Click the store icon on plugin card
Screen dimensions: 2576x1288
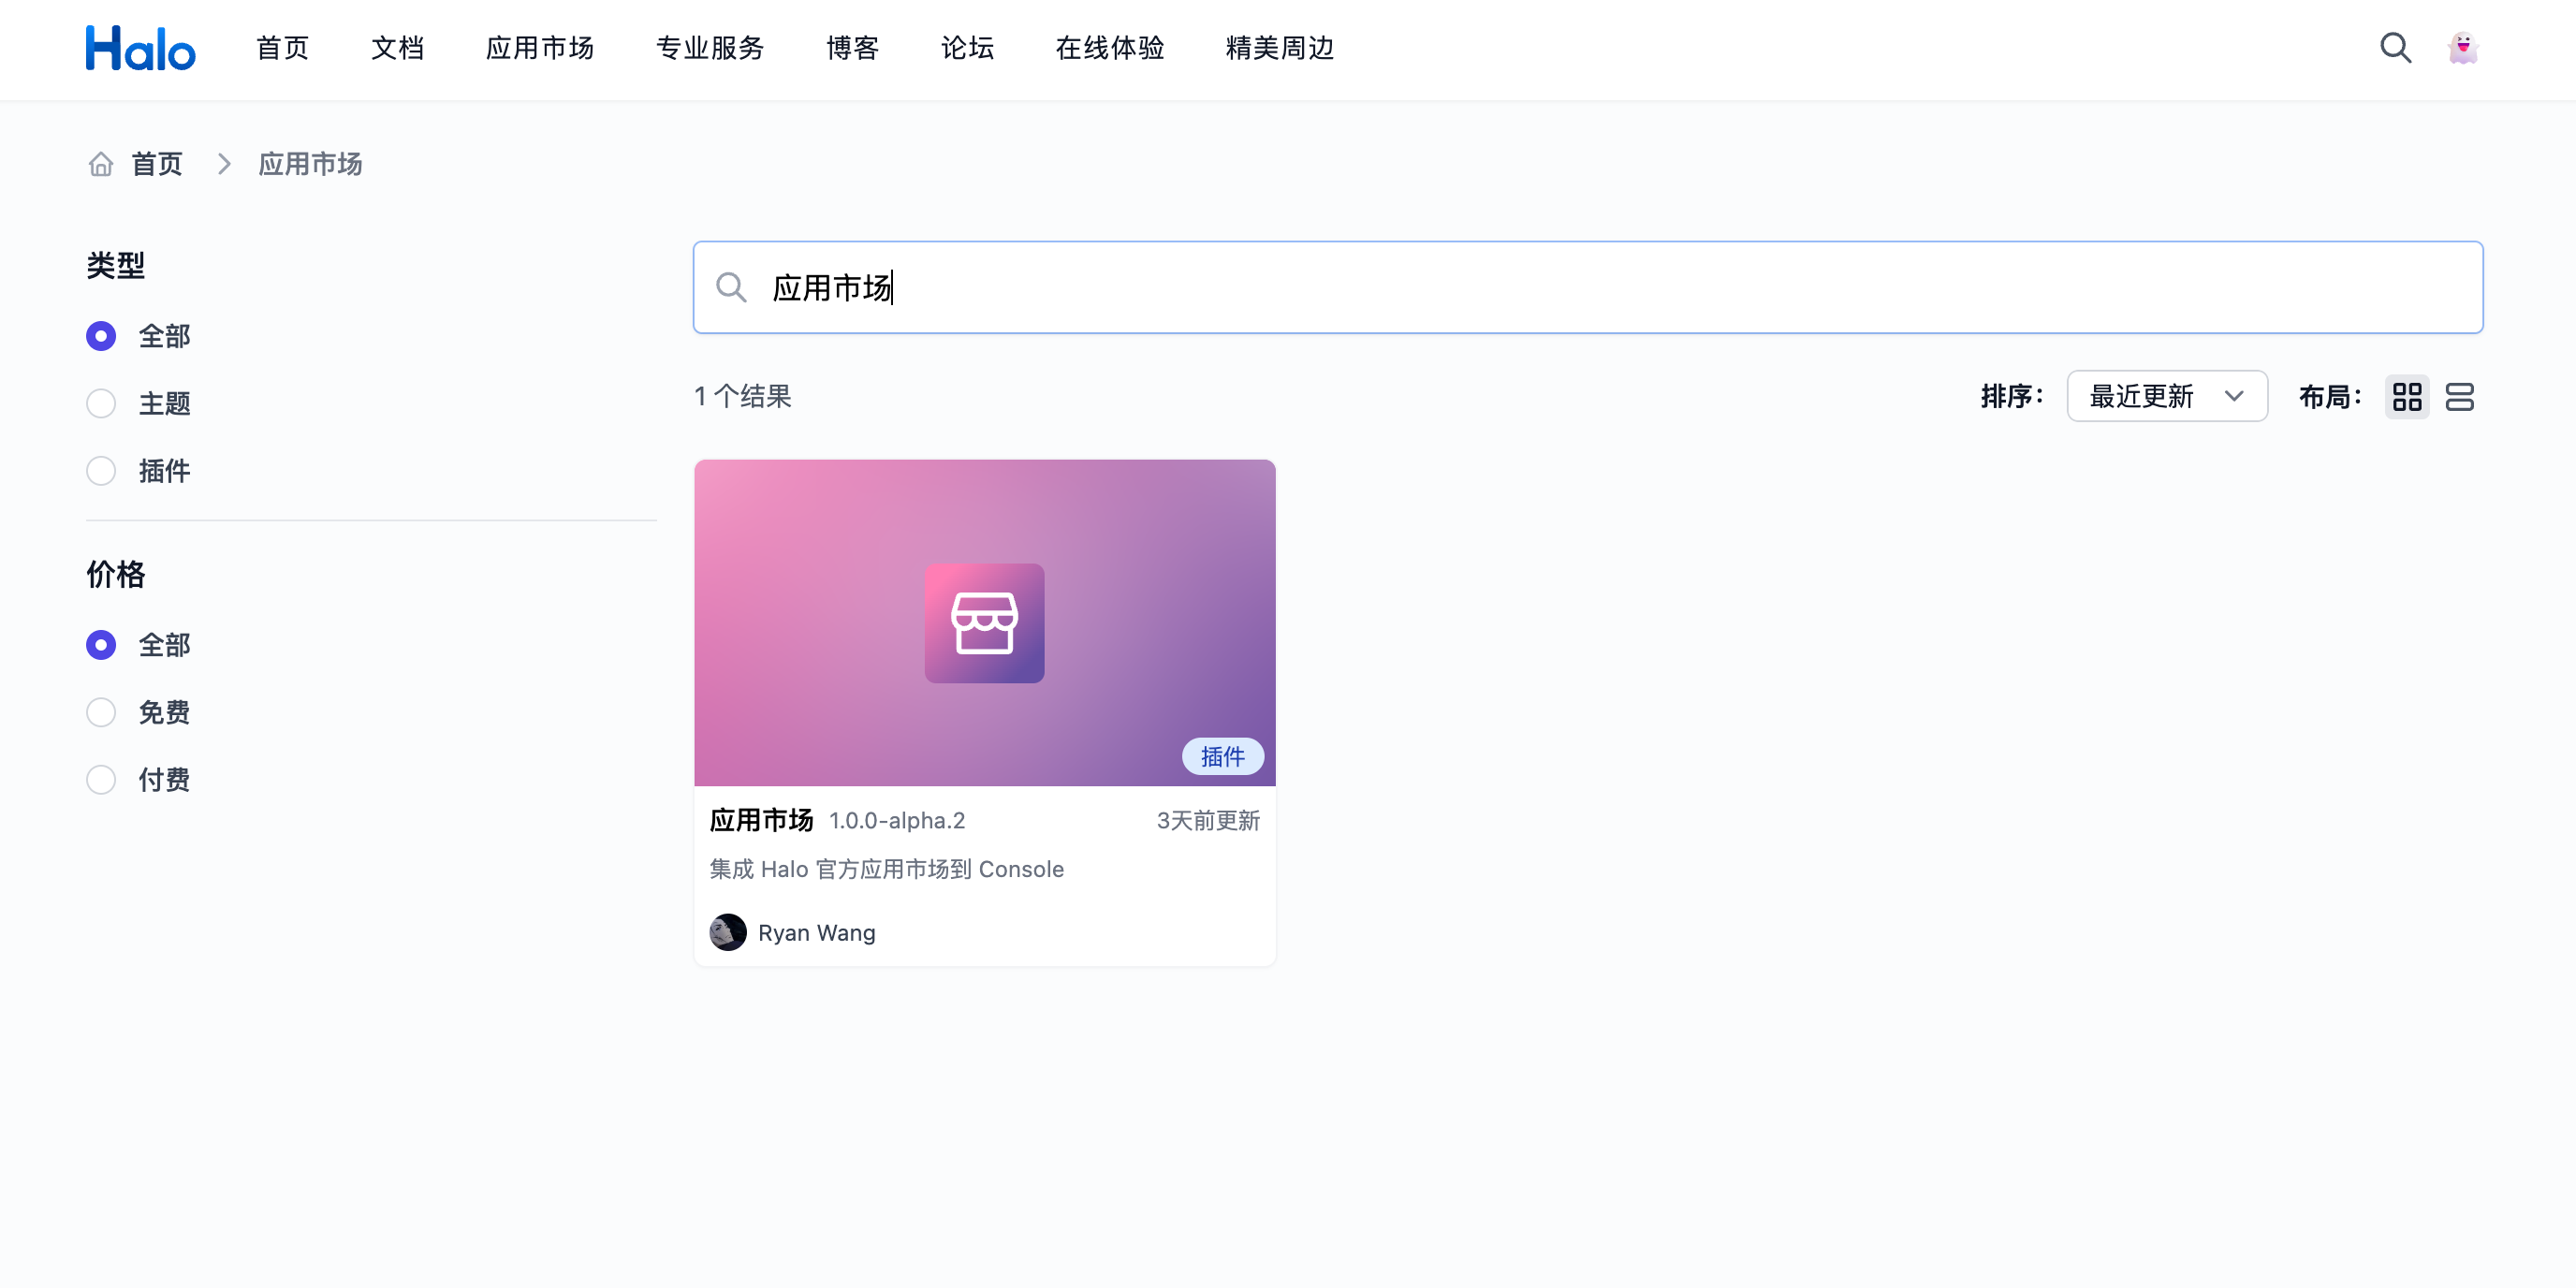(984, 623)
